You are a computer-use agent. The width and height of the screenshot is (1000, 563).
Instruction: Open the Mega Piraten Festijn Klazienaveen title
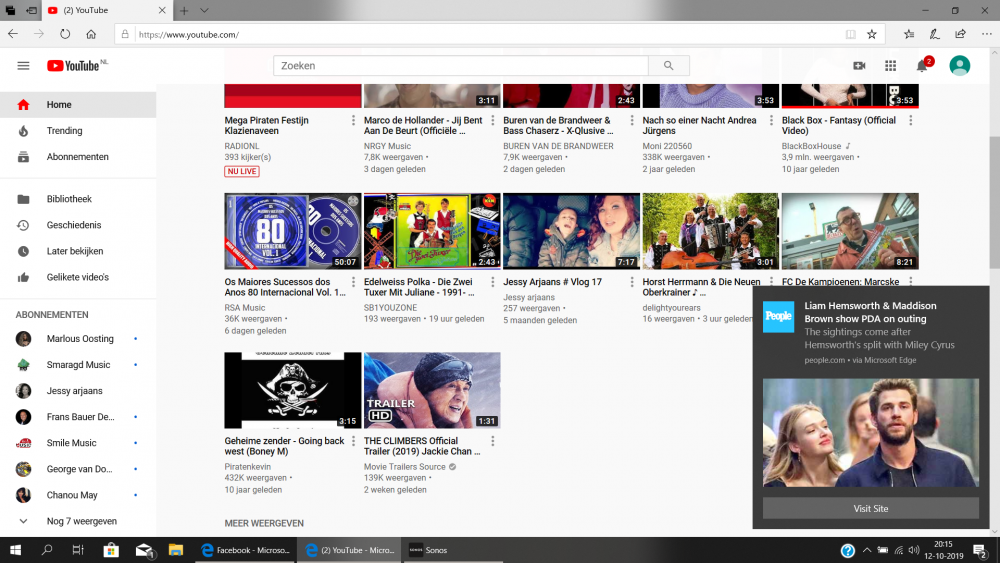pos(267,126)
